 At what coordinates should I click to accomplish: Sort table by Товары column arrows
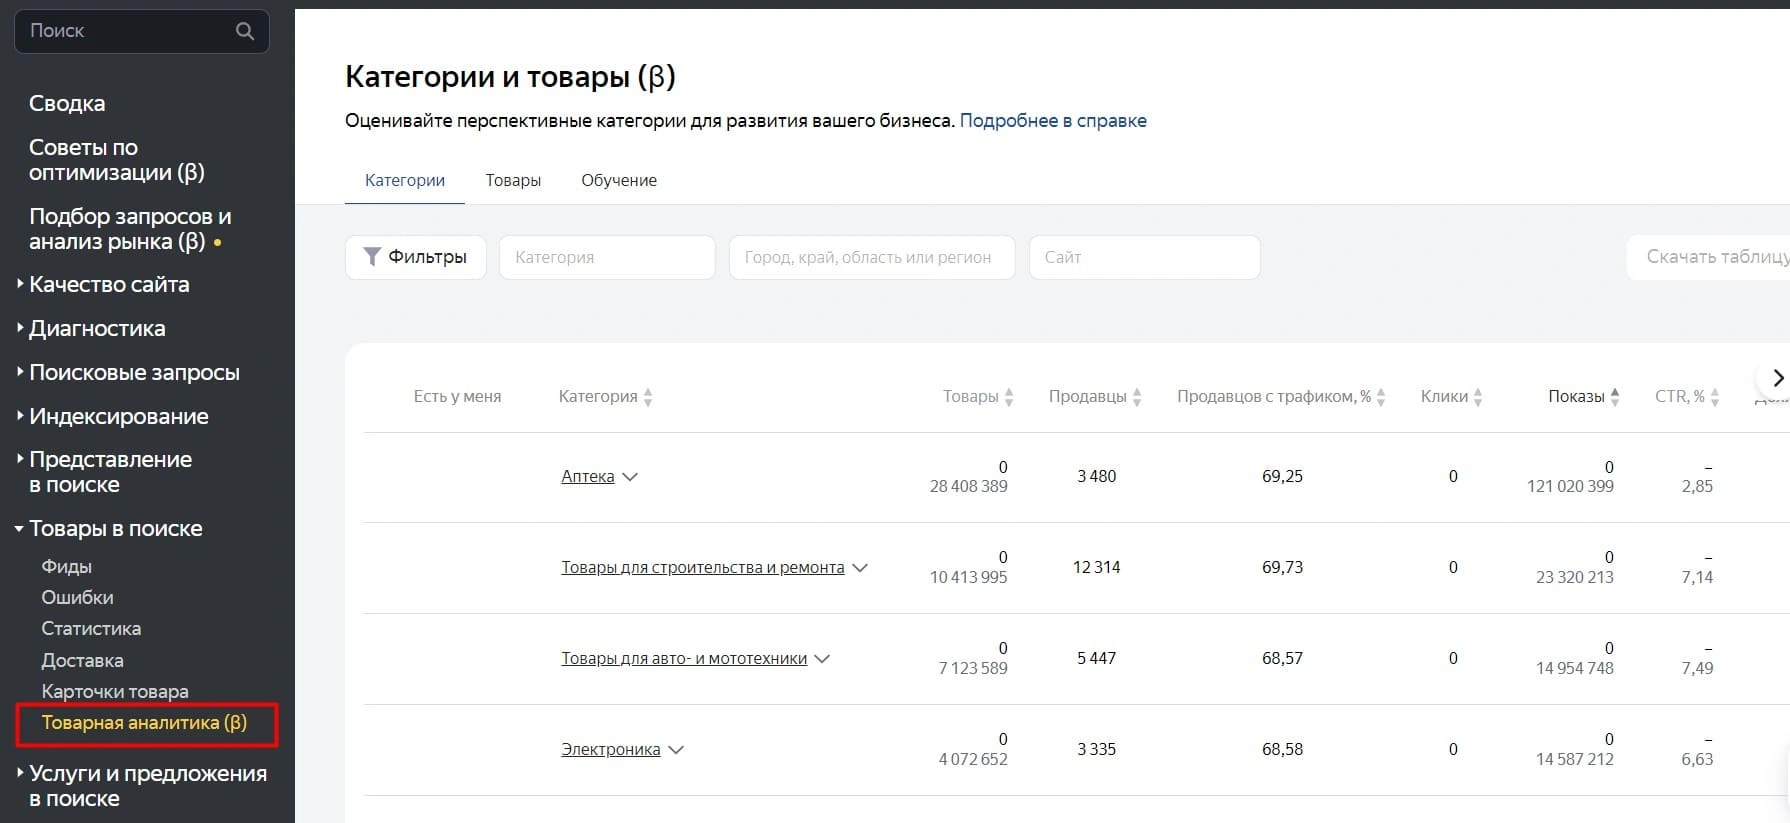click(1009, 397)
